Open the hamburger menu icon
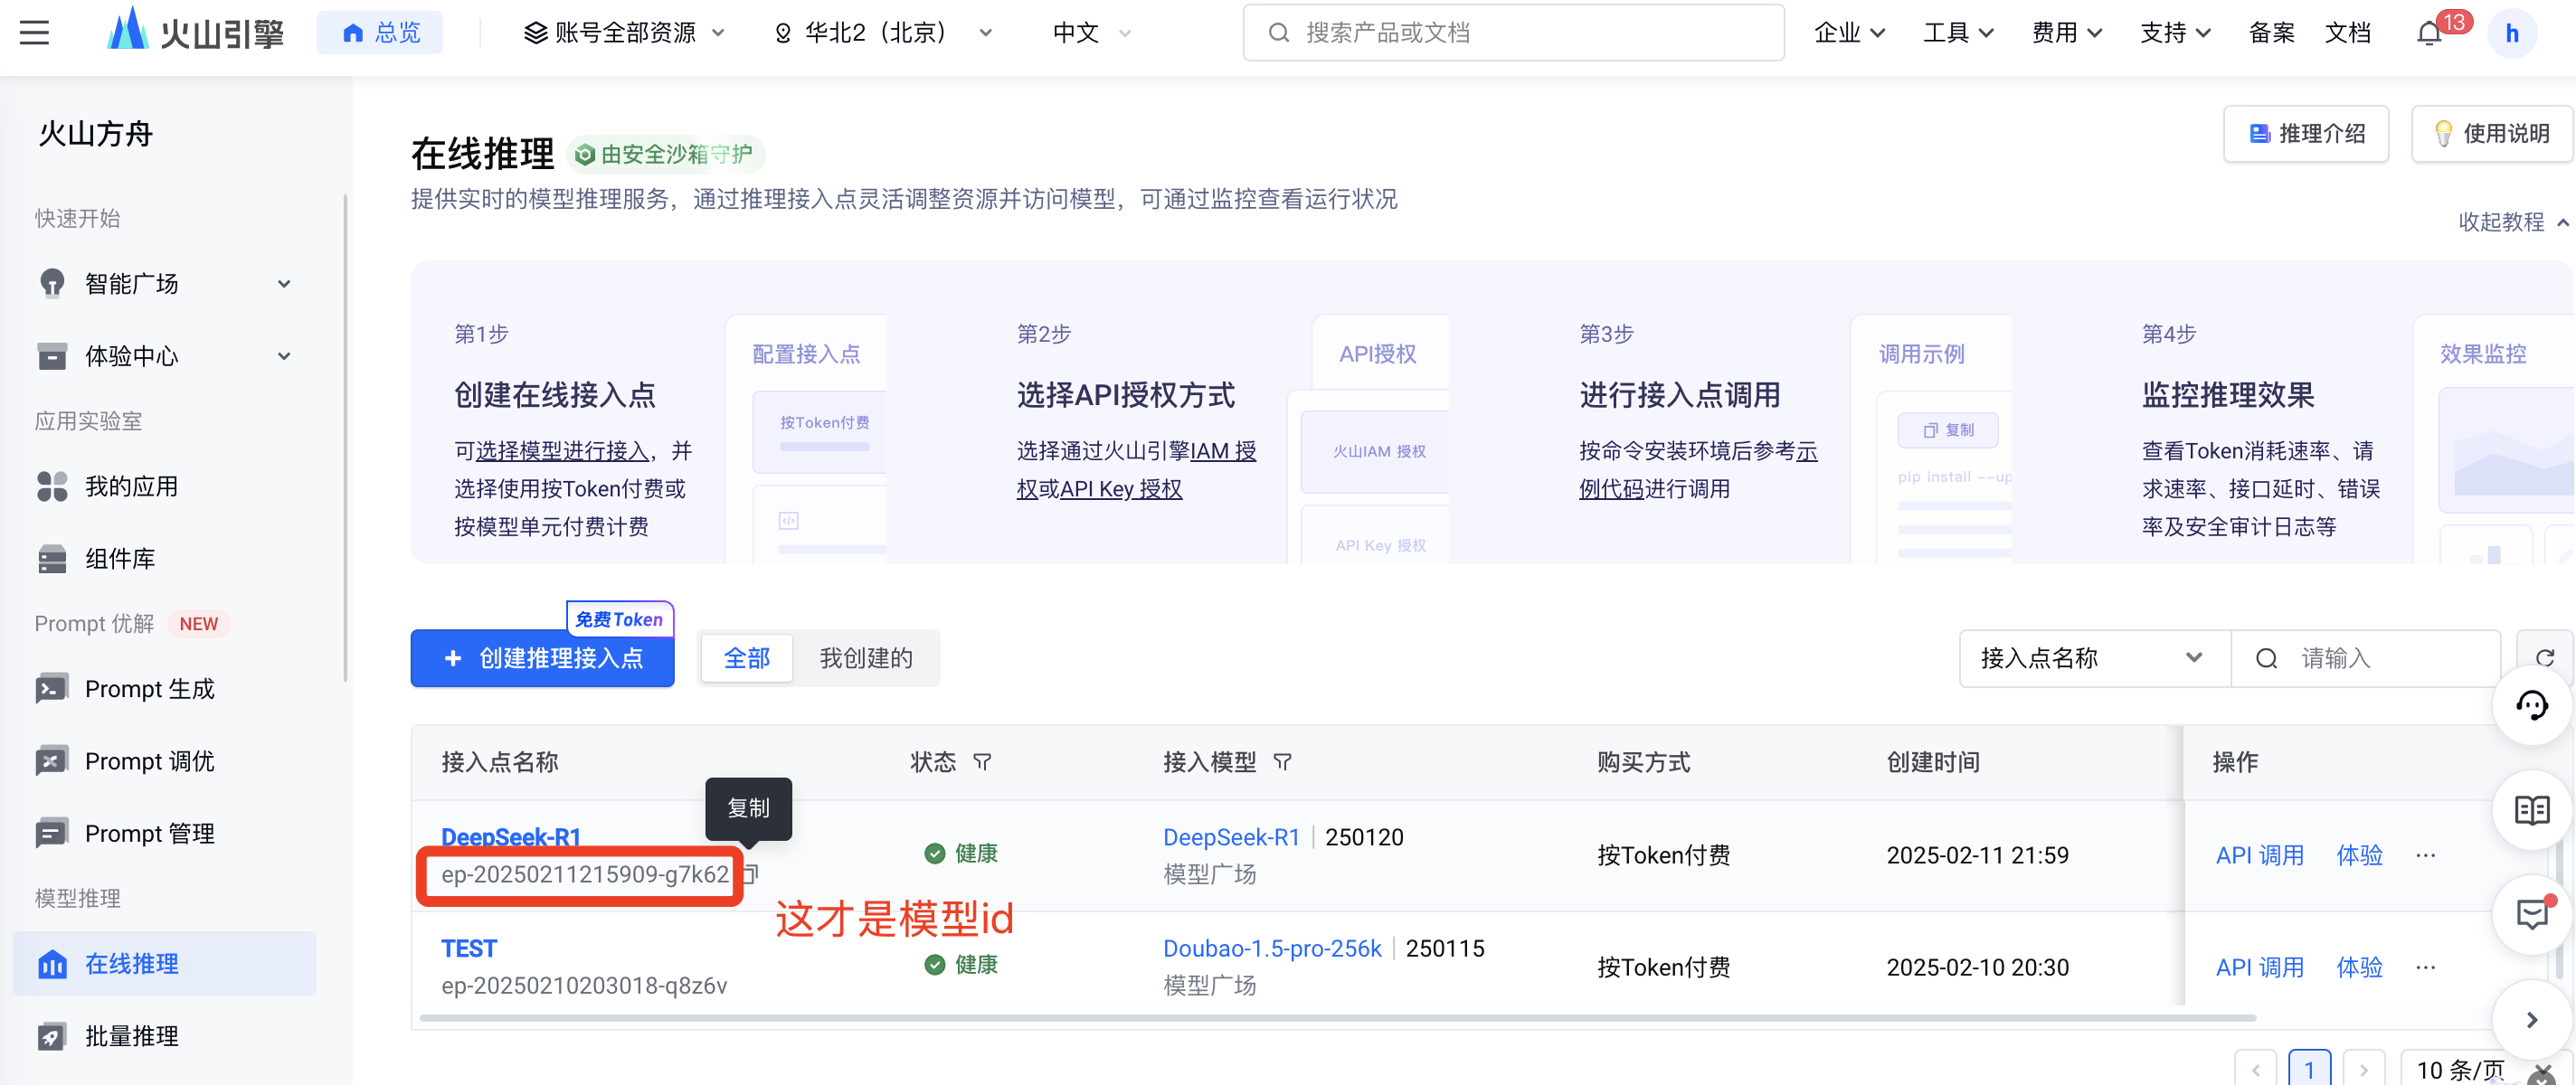Viewport: 2576px width, 1085px height. tap(34, 33)
